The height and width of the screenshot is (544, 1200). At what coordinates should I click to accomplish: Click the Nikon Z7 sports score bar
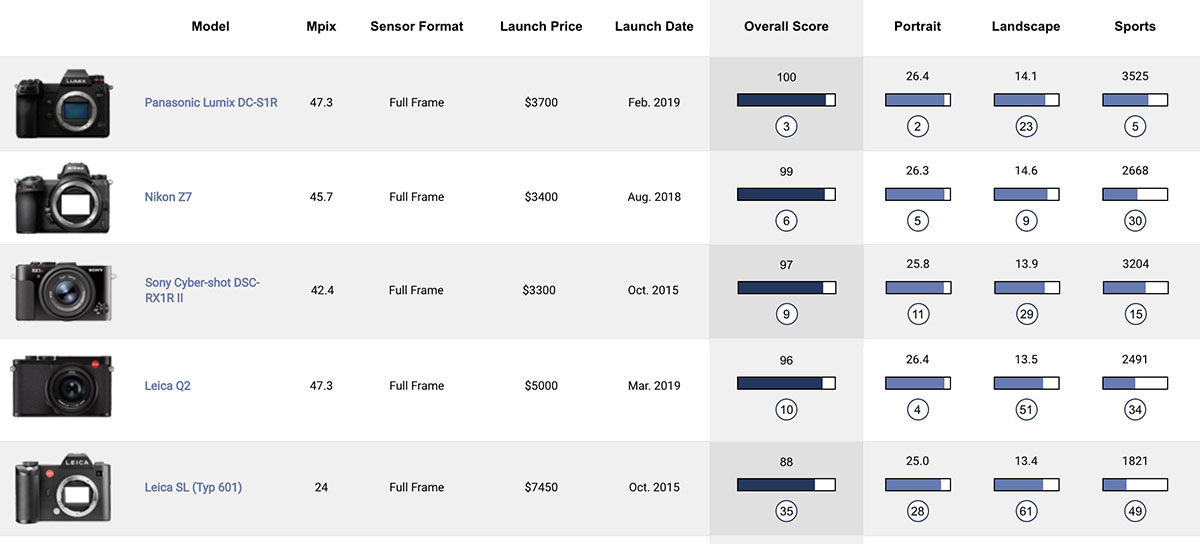1135,194
